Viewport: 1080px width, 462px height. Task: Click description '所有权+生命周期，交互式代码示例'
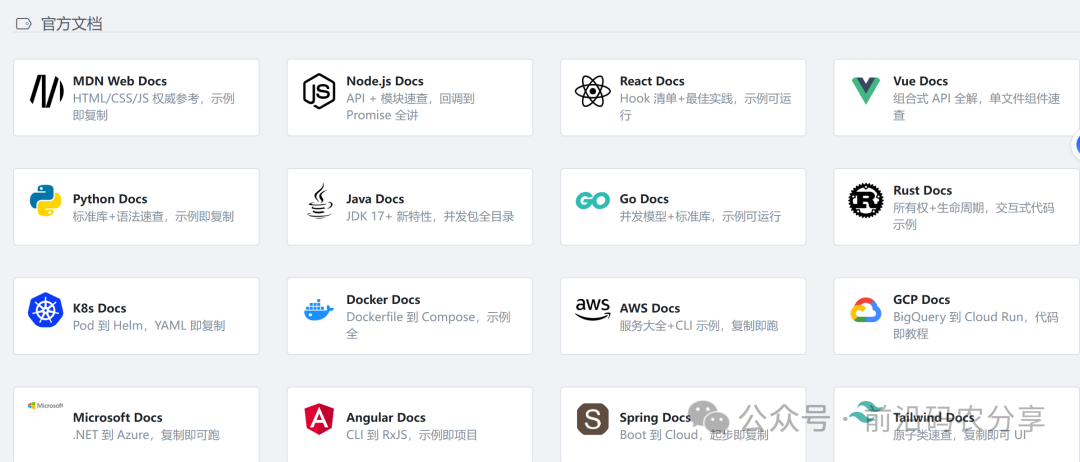(x=974, y=216)
